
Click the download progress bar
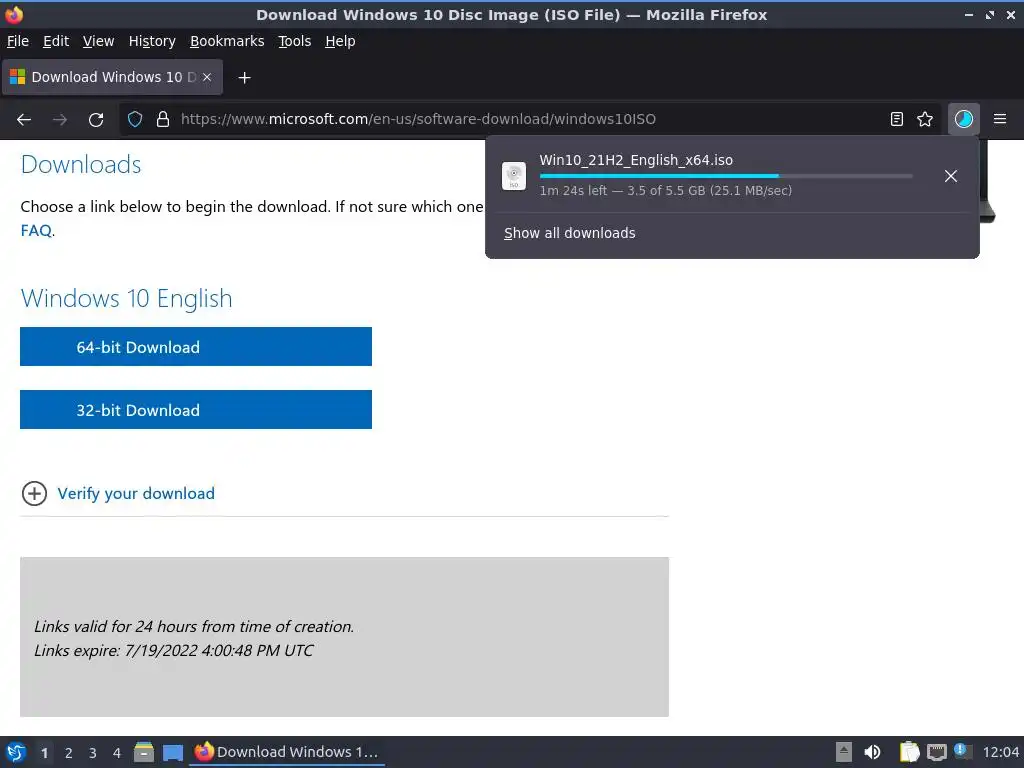(726, 176)
